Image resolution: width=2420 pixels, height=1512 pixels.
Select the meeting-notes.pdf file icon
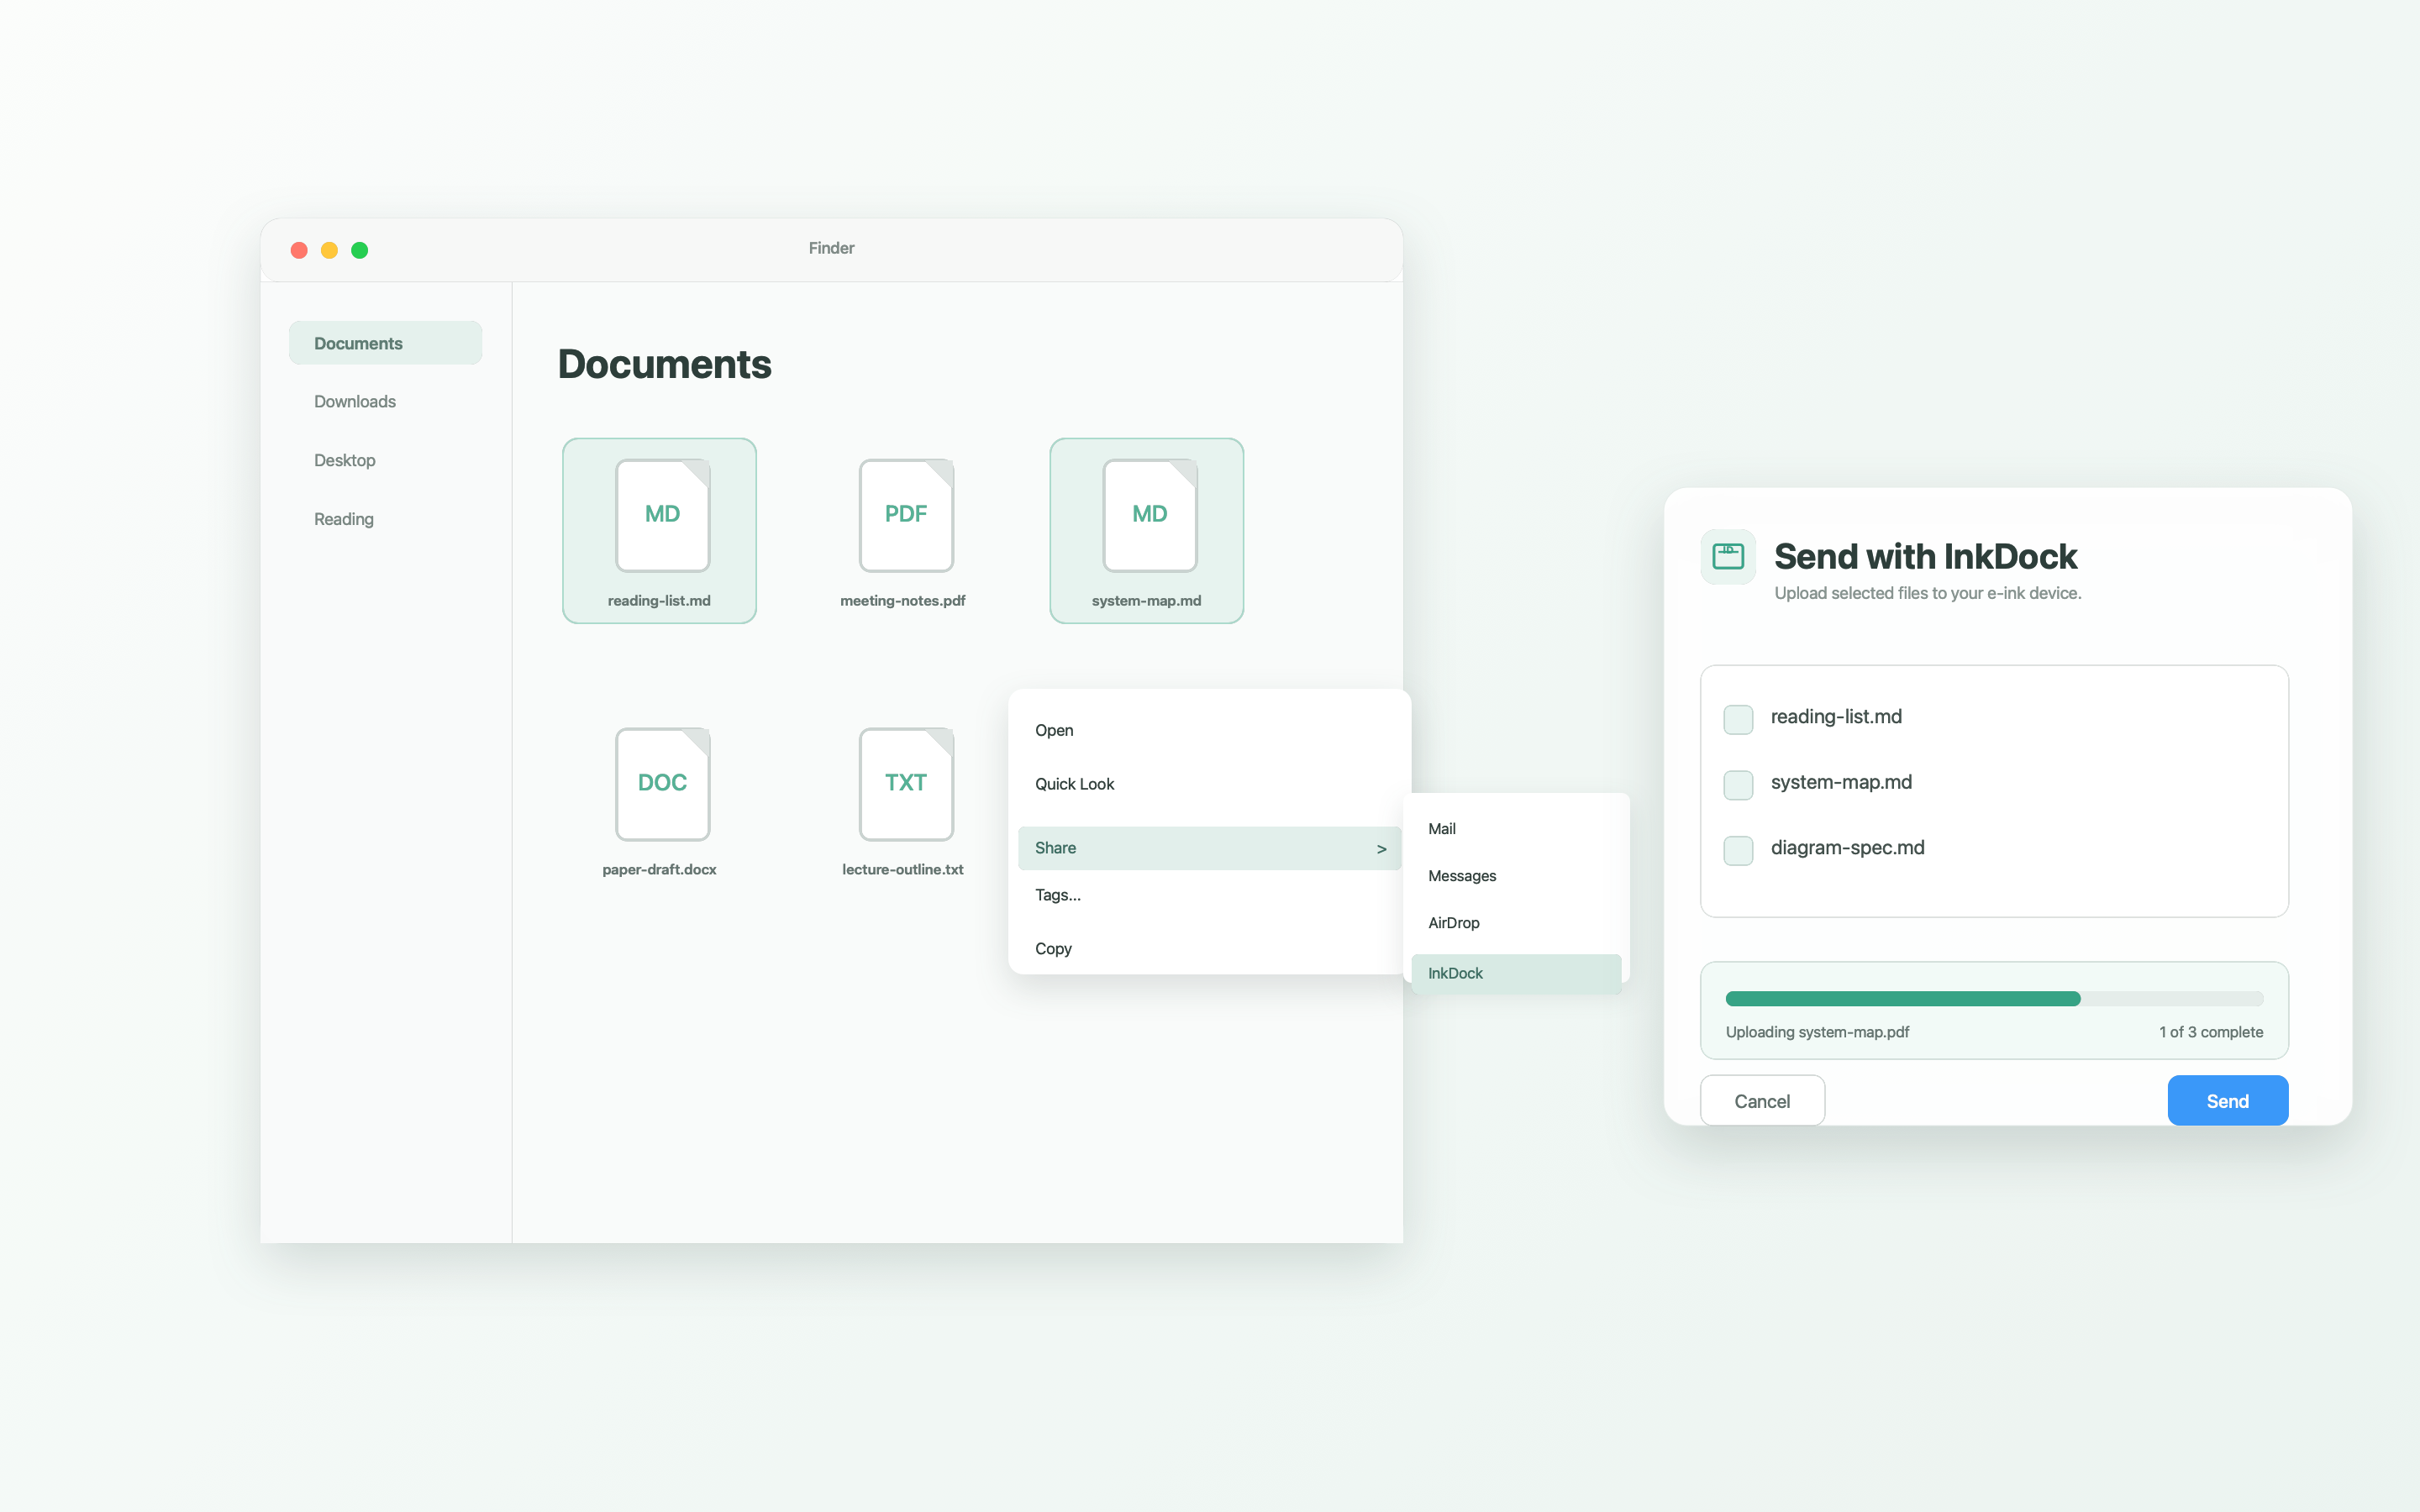point(906,515)
